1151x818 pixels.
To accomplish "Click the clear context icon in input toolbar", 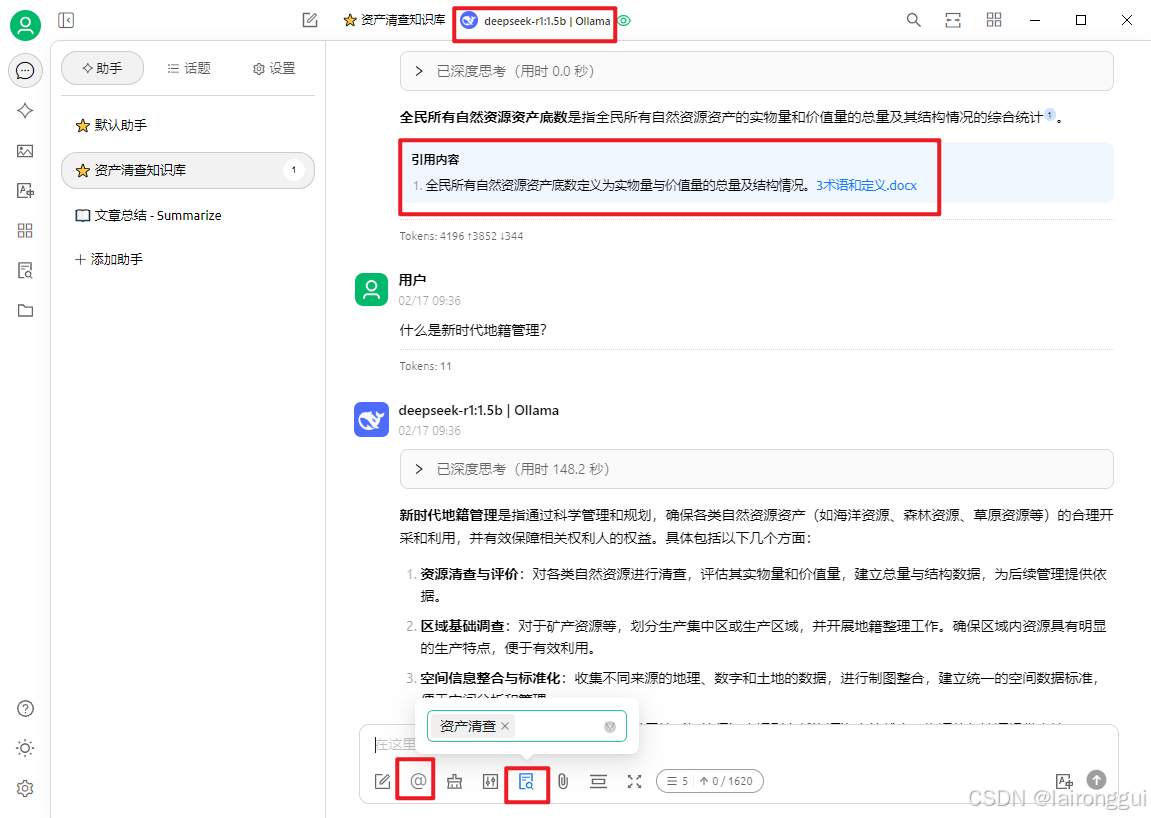I will click(598, 781).
